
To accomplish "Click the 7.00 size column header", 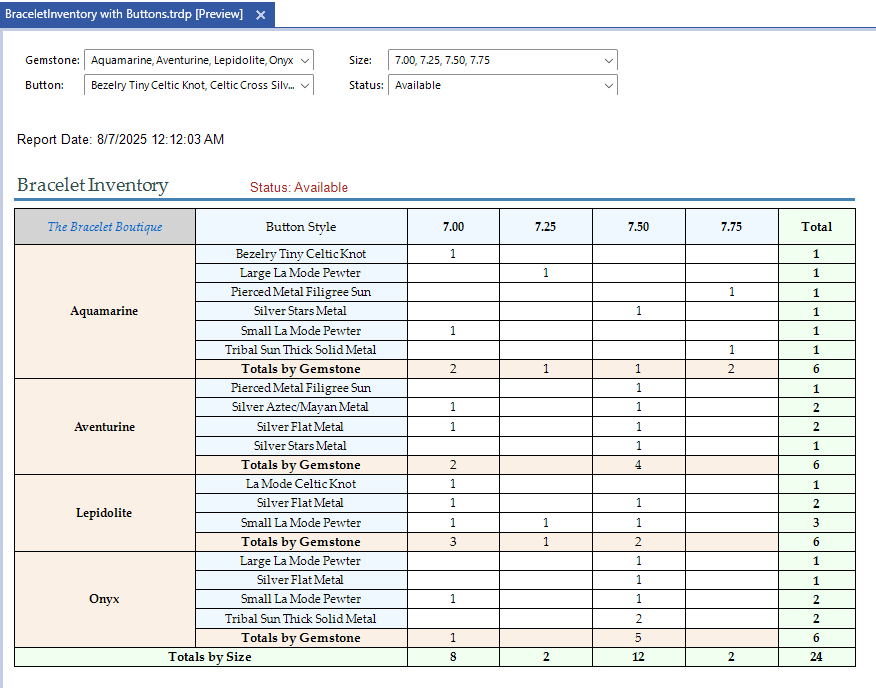I will 453,227.
